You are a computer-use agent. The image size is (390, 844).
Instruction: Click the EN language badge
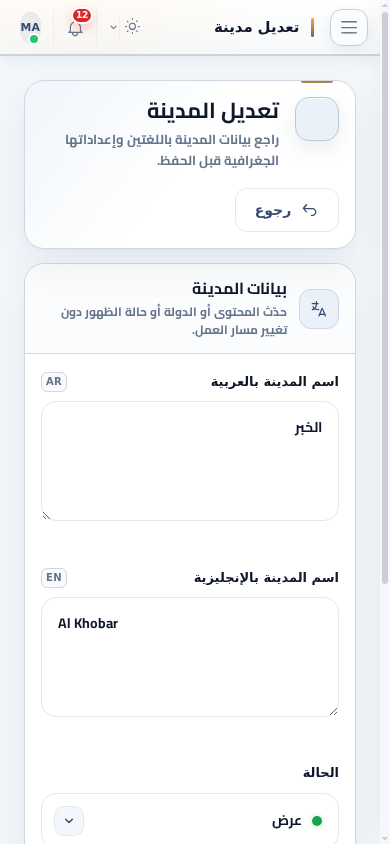pyautogui.click(x=54, y=578)
